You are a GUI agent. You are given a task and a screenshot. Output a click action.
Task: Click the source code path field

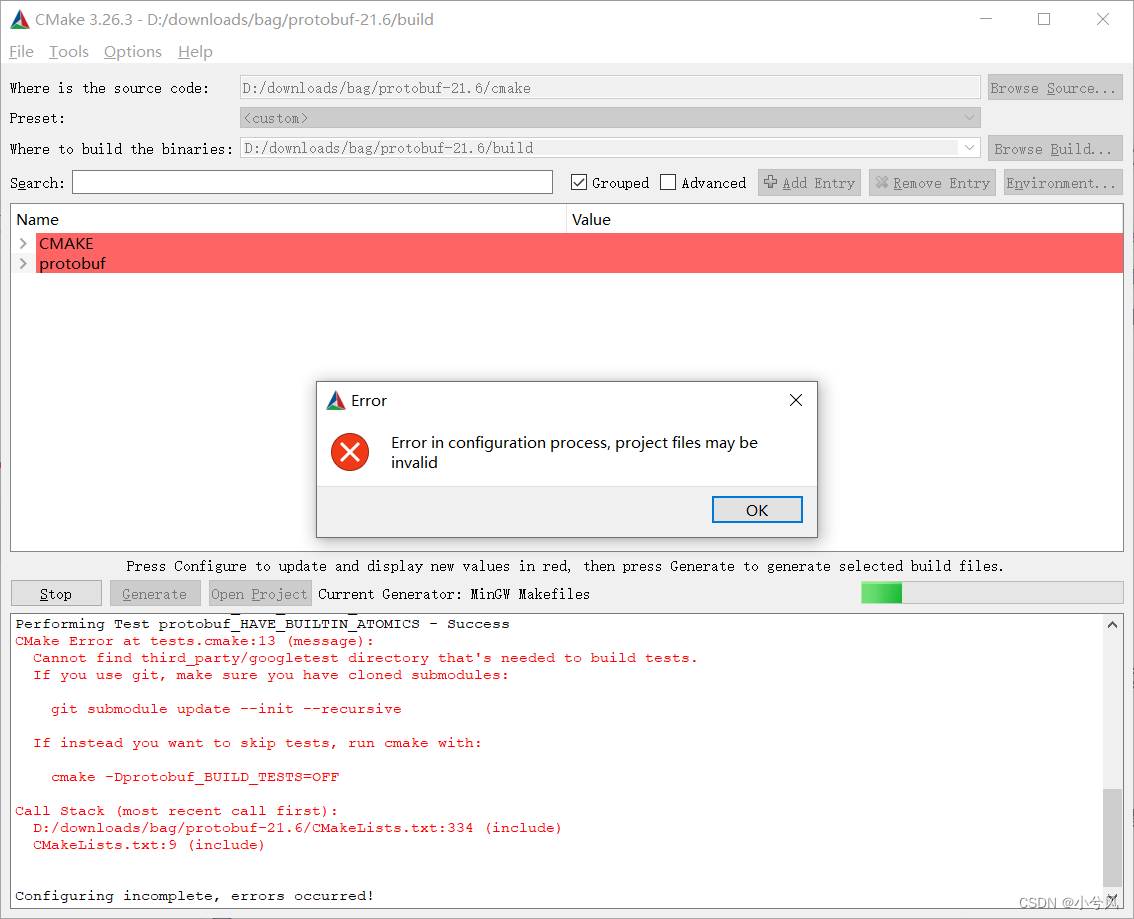click(610, 87)
